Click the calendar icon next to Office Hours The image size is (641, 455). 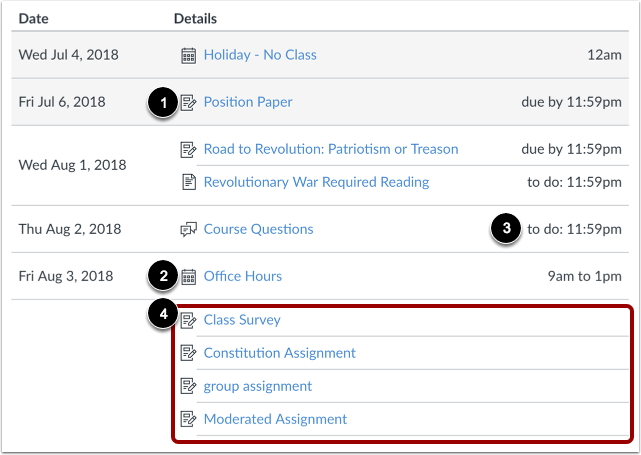pos(188,277)
